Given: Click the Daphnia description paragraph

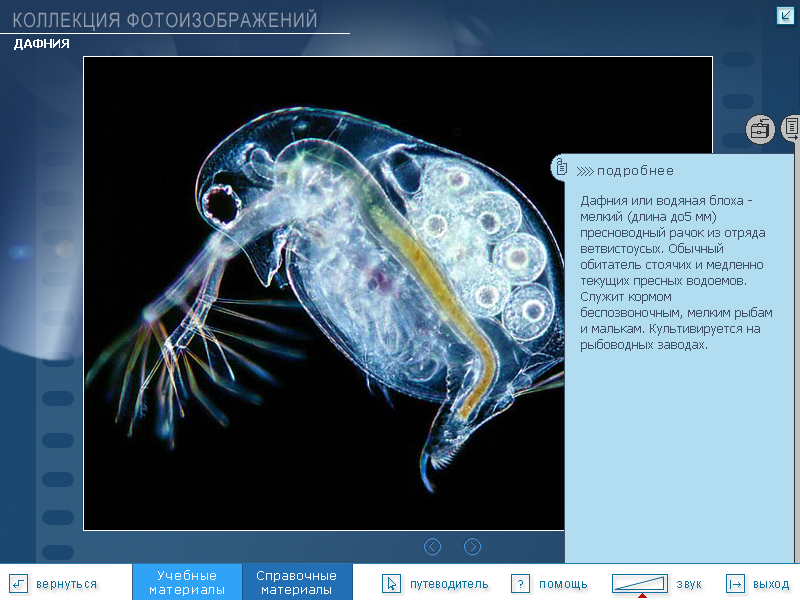Looking at the screenshot, I should pyautogui.click(x=676, y=272).
